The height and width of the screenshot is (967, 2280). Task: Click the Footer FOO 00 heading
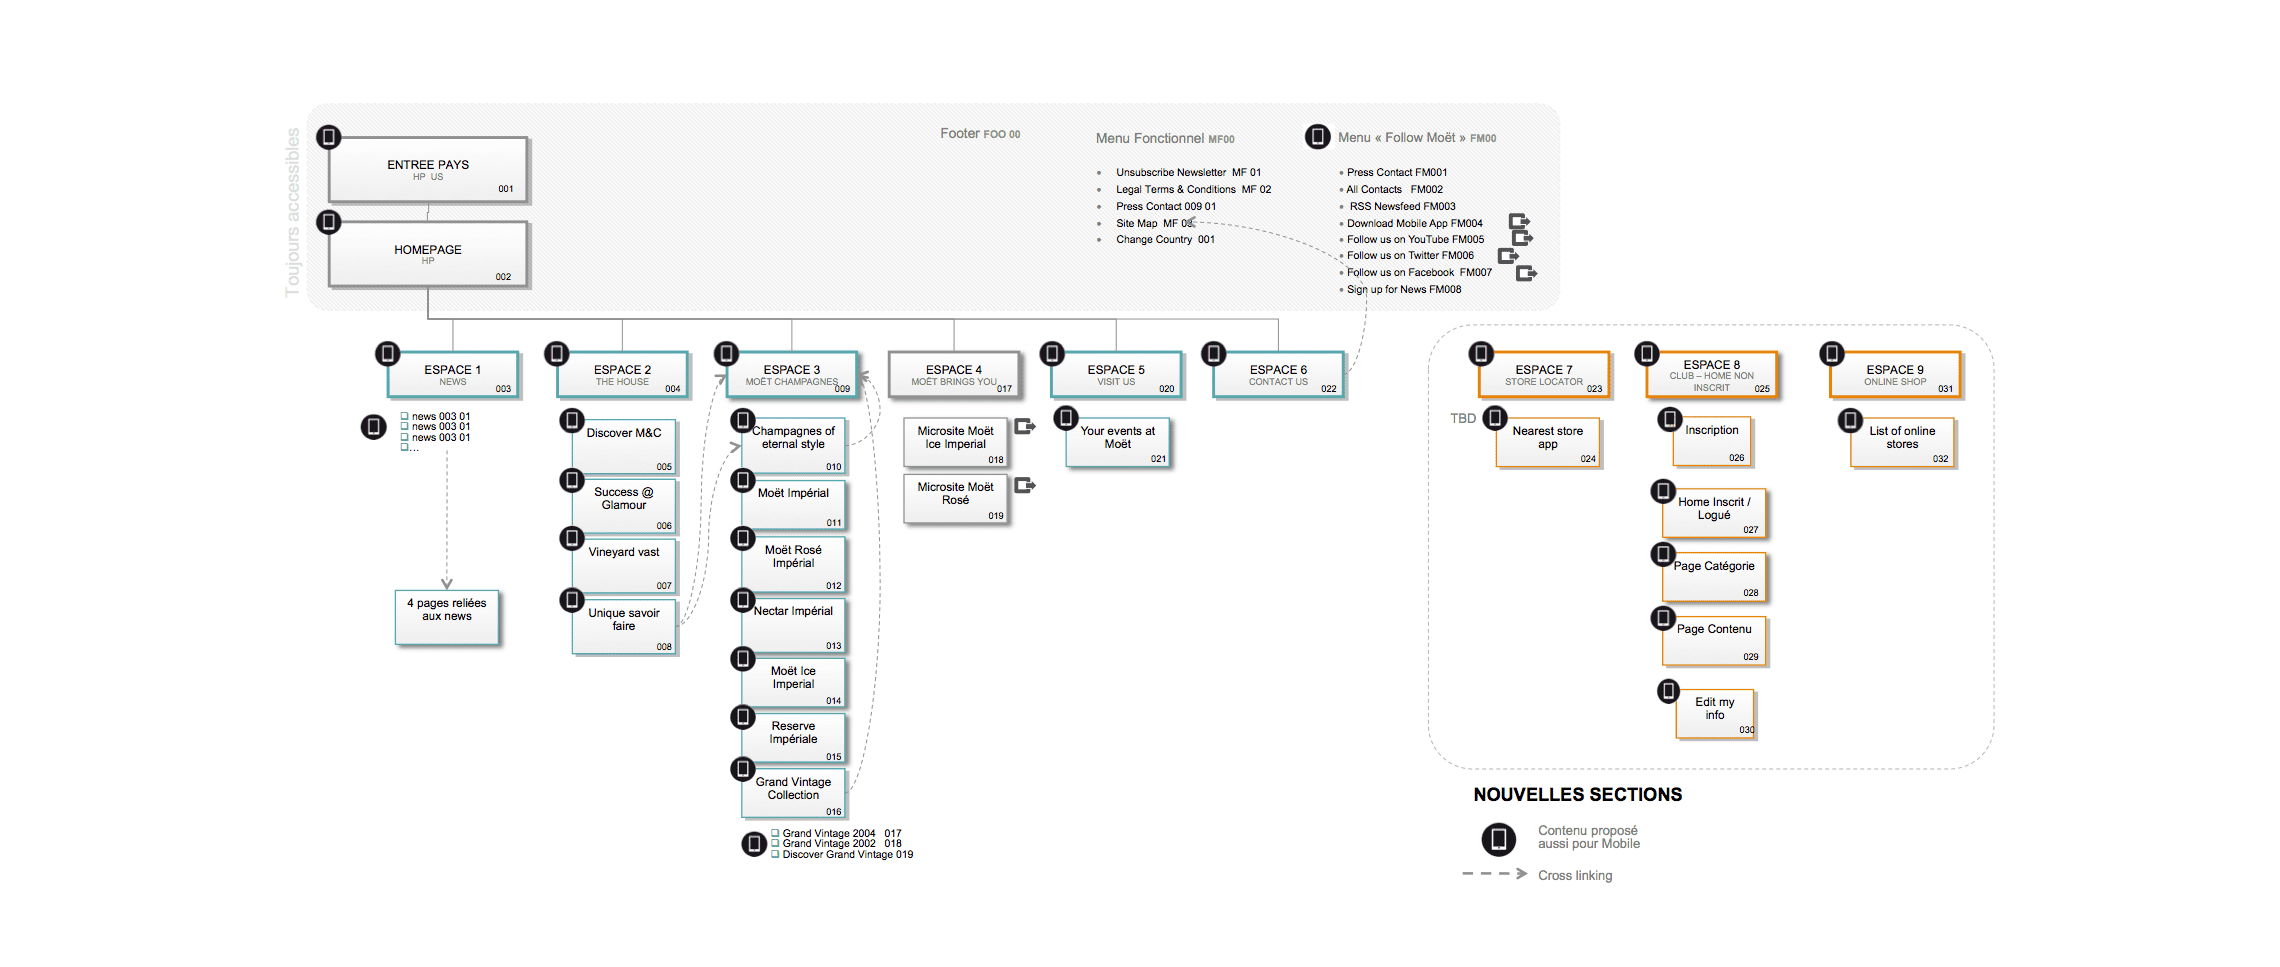980,133
